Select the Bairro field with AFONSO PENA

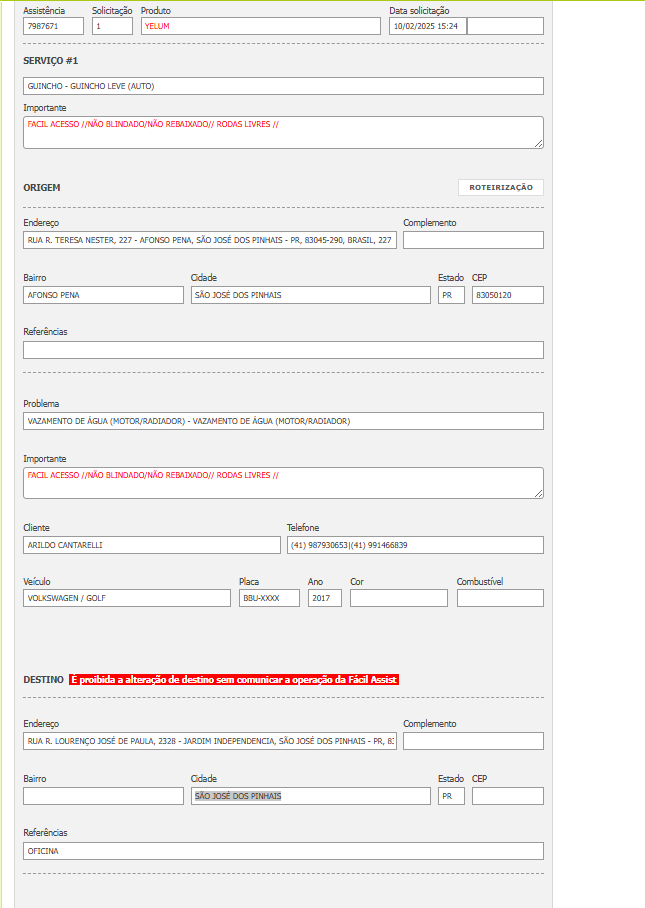[x=103, y=295]
